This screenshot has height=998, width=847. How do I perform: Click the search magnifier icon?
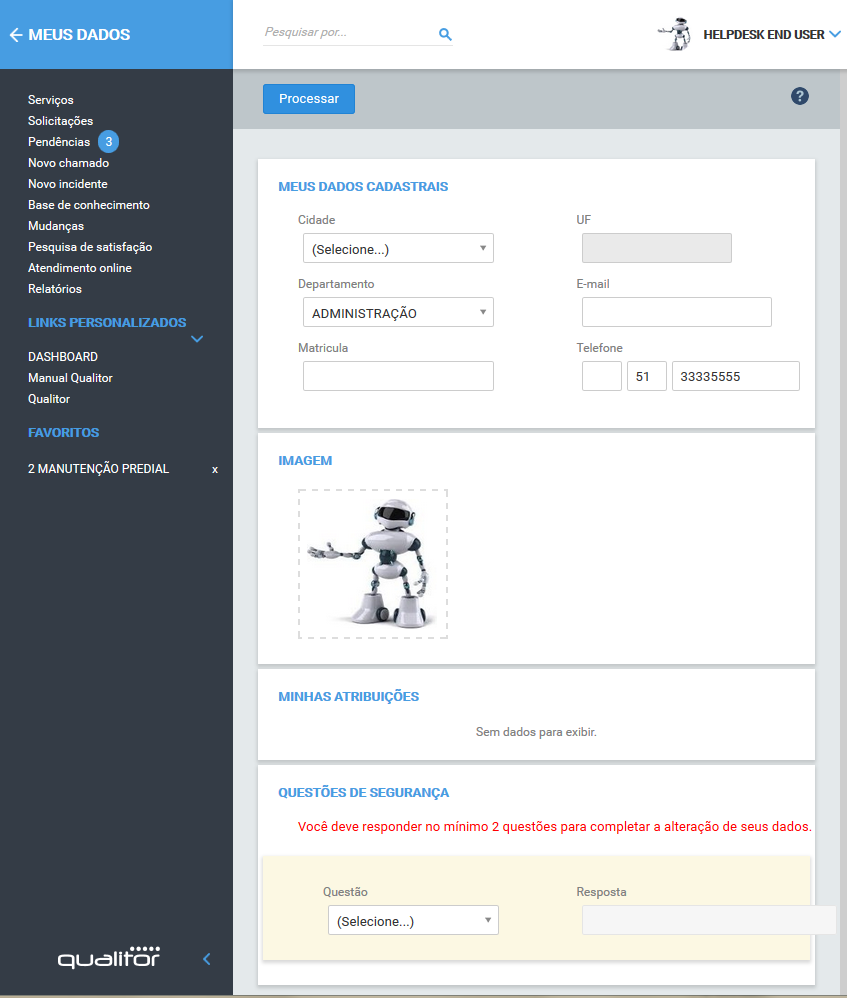pyautogui.click(x=445, y=34)
